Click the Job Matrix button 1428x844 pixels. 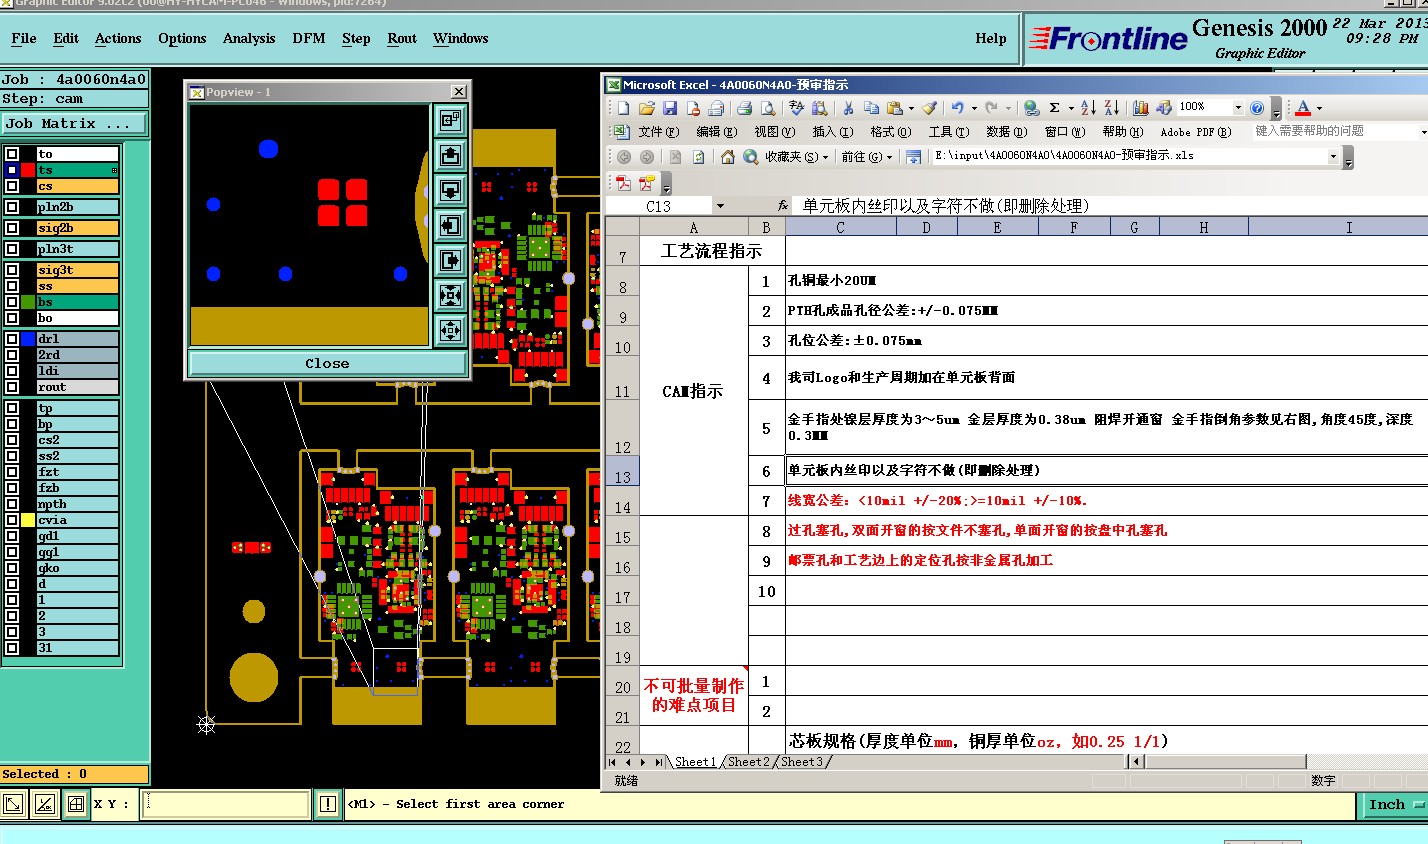point(74,124)
